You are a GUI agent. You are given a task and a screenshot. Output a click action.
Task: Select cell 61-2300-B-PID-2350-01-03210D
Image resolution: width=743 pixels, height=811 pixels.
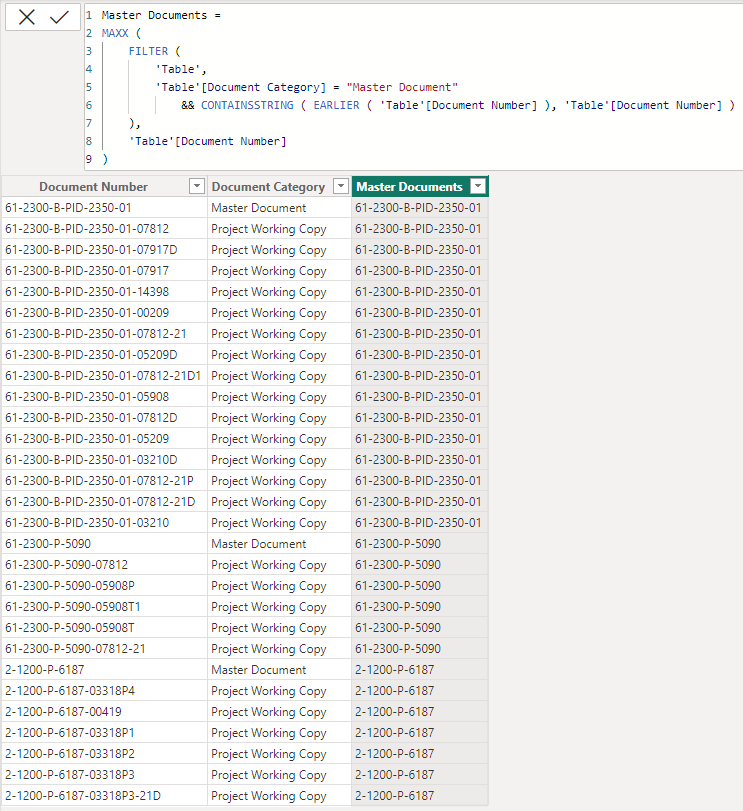tap(104, 460)
